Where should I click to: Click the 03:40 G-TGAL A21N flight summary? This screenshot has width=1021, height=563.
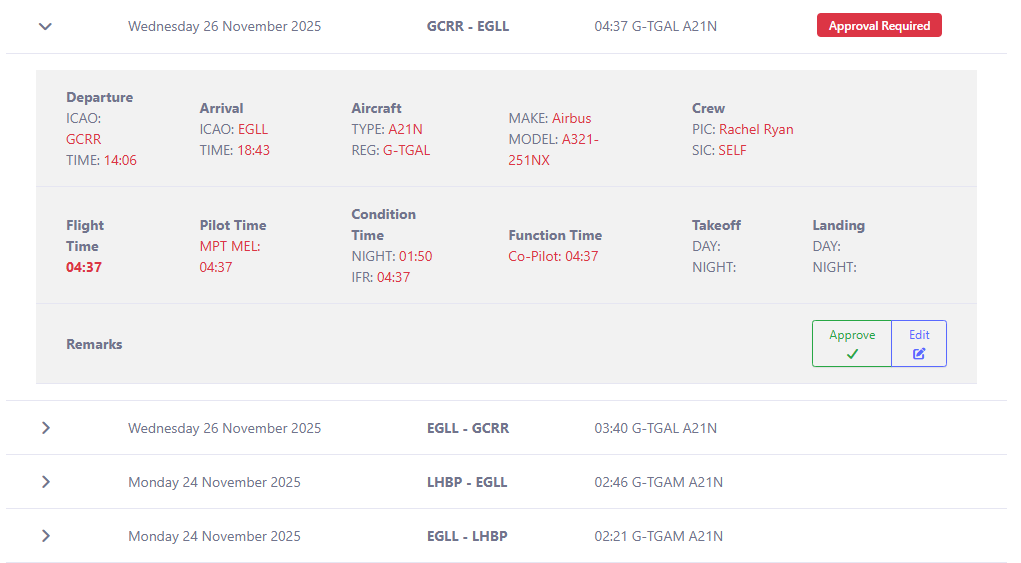pyautogui.click(x=655, y=428)
